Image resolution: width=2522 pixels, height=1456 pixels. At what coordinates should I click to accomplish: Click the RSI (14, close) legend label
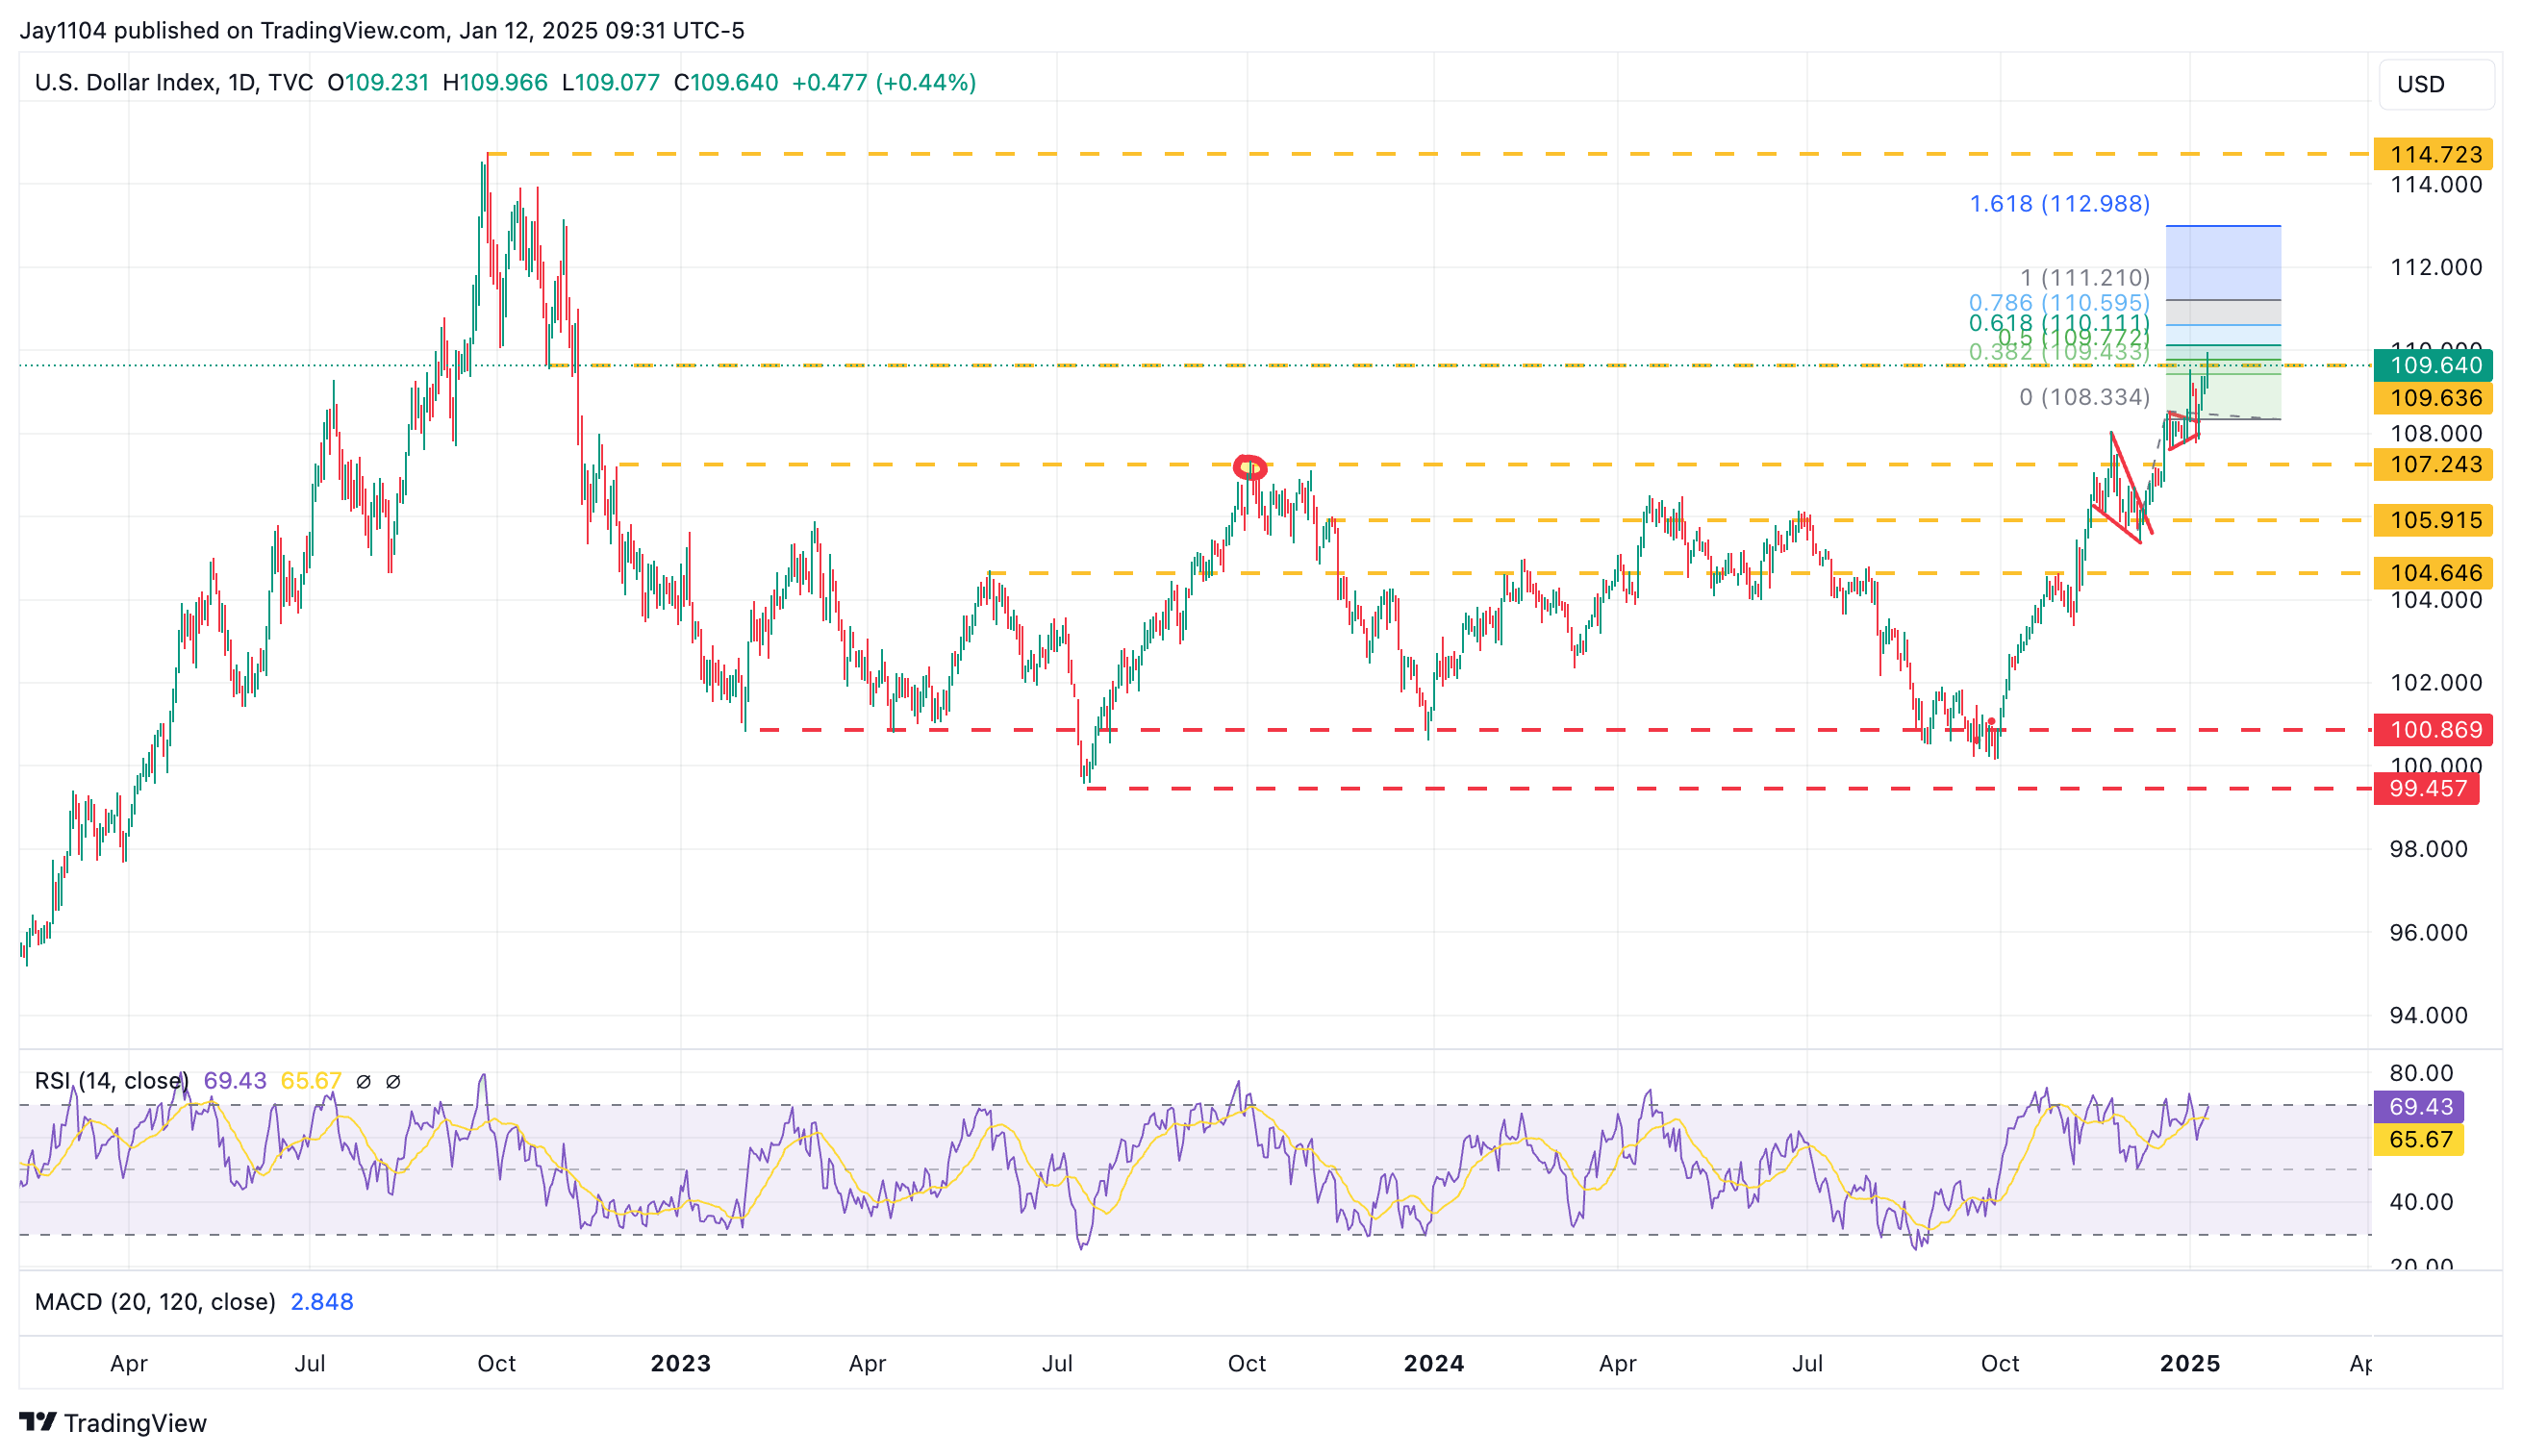tap(111, 1081)
